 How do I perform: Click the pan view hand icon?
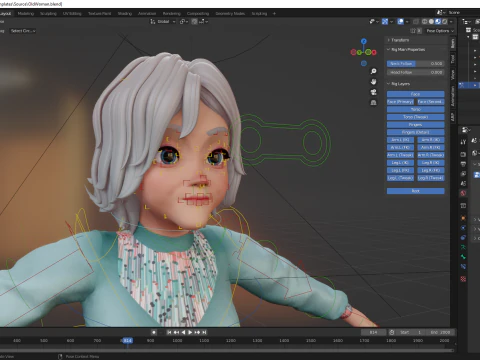[x=374, y=82]
